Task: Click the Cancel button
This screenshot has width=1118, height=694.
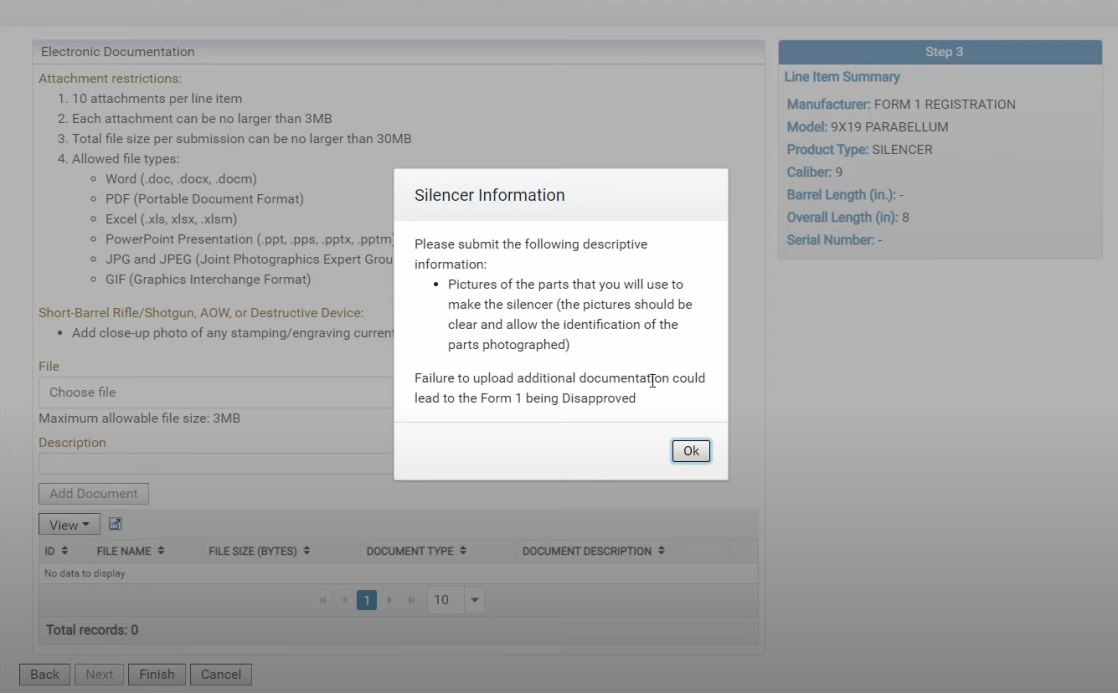Action: pos(221,674)
